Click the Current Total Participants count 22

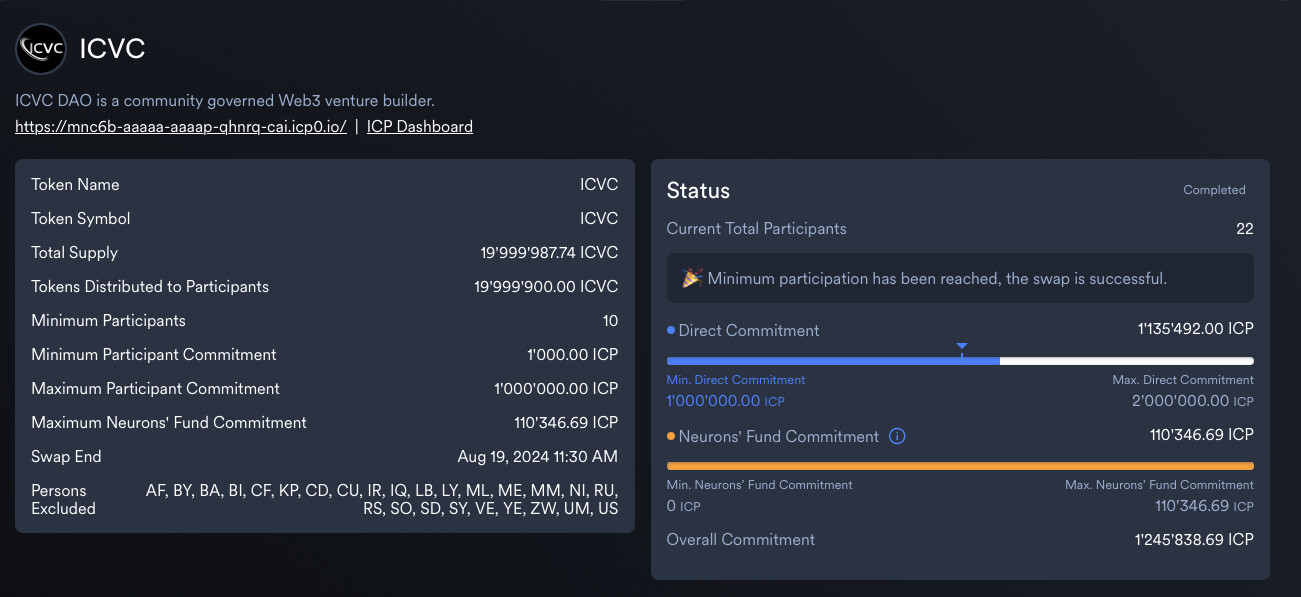pyautogui.click(x=1245, y=229)
